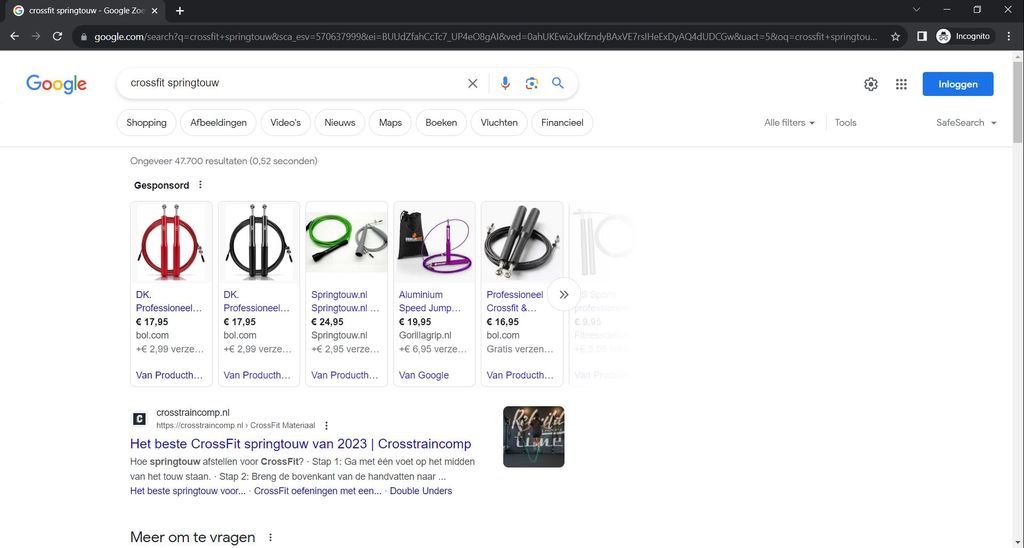
Task: Open the Double Unders sitelink
Action: 421,491
